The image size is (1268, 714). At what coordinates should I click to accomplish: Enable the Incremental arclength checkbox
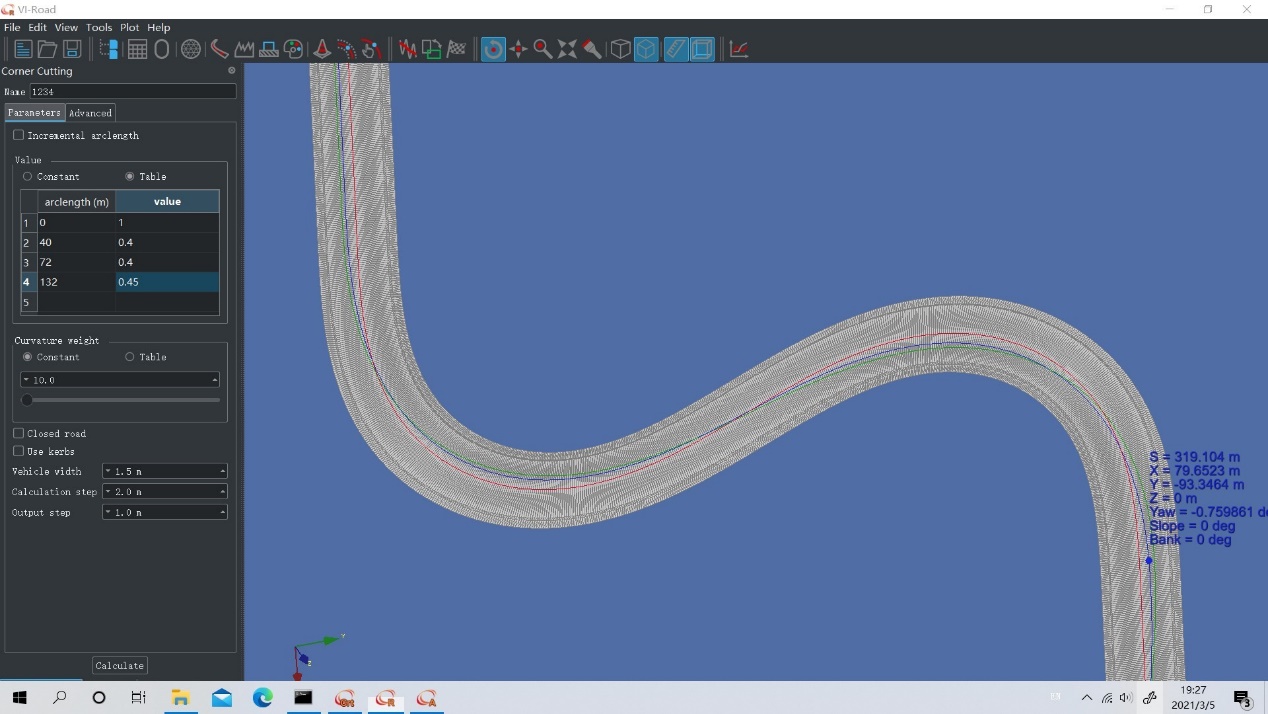click(18, 135)
